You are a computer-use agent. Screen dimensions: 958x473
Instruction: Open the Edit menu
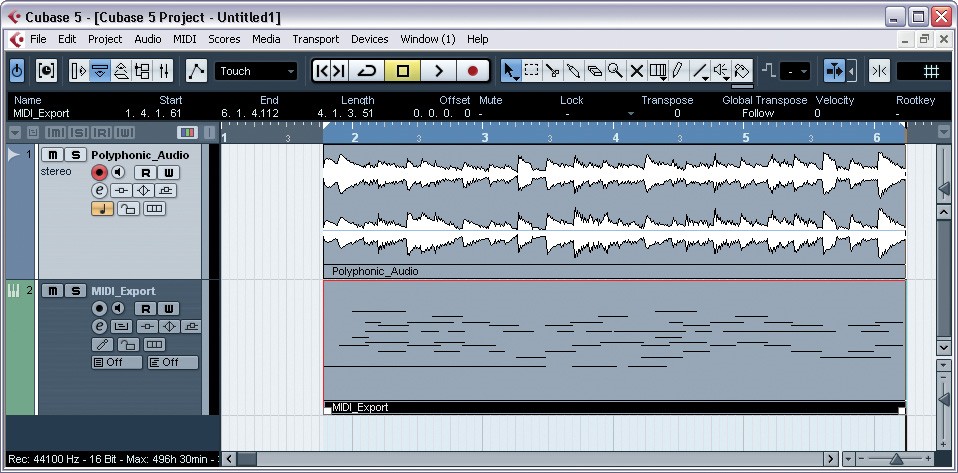[67, 39]
